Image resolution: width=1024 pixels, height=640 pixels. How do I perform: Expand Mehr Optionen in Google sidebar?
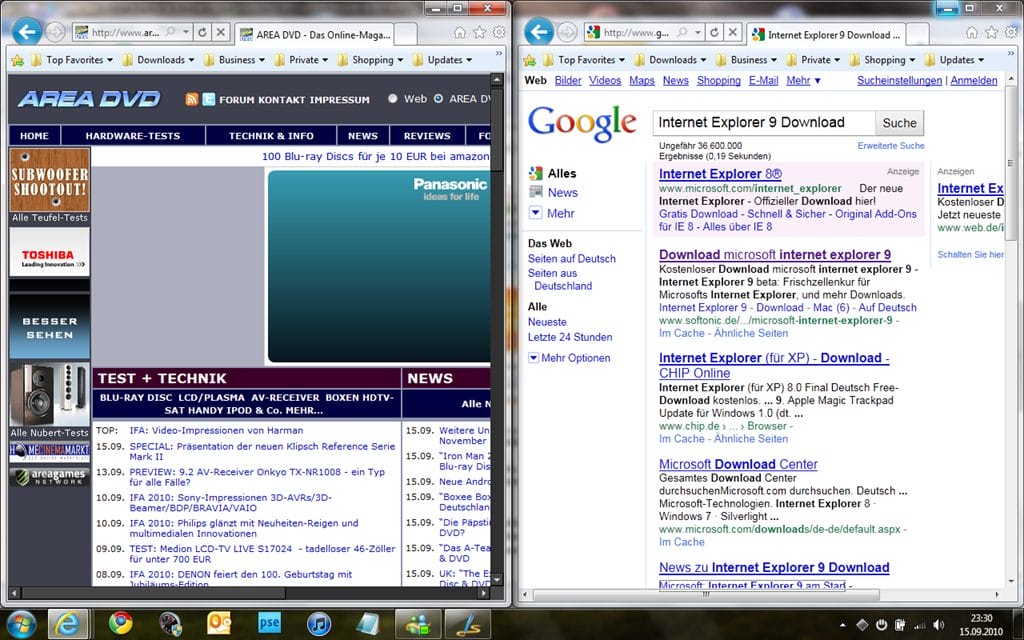[569, 358]
